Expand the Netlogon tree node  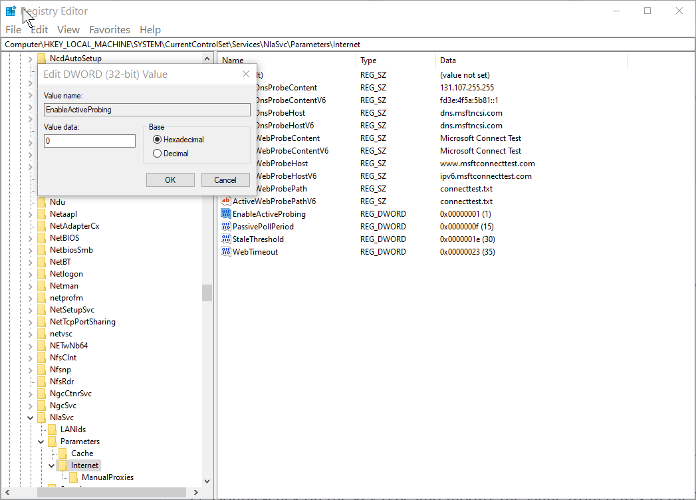coord(30,274)
